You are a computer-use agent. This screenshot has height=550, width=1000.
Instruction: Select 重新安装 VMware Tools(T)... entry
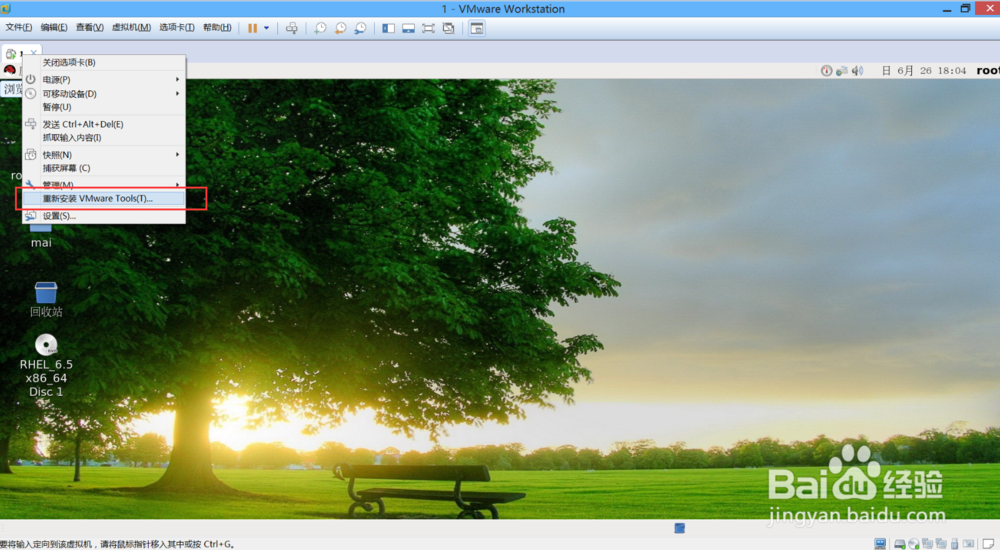pos(104,198)
